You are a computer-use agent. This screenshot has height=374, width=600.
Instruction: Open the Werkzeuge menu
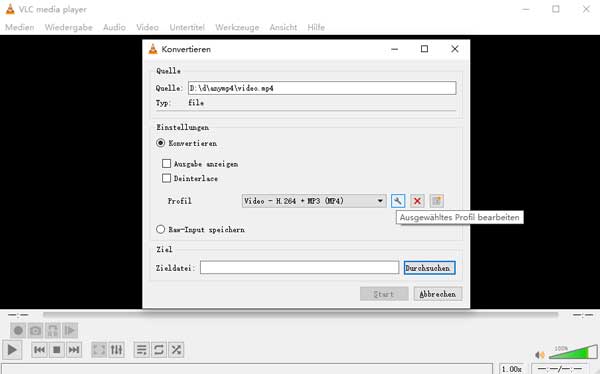point(237,28)
